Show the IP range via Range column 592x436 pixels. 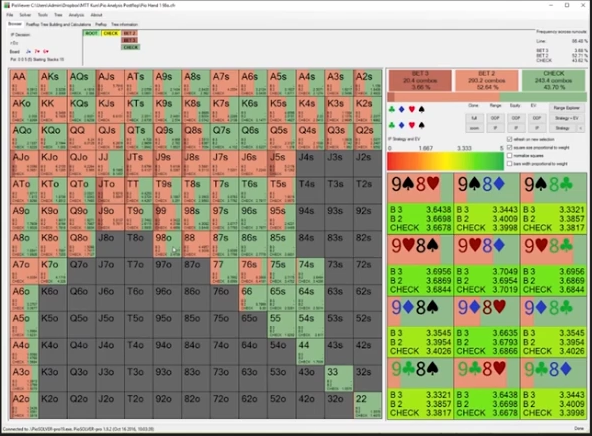(495, 128)
